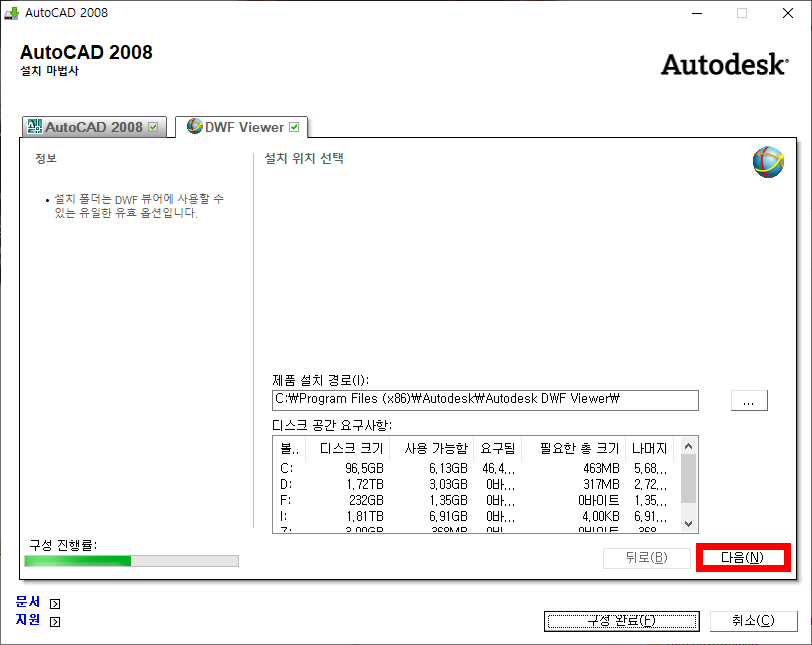Click the 취소(C) cancel button
Viewport: 812px width, 645px height.
[753, 621]
